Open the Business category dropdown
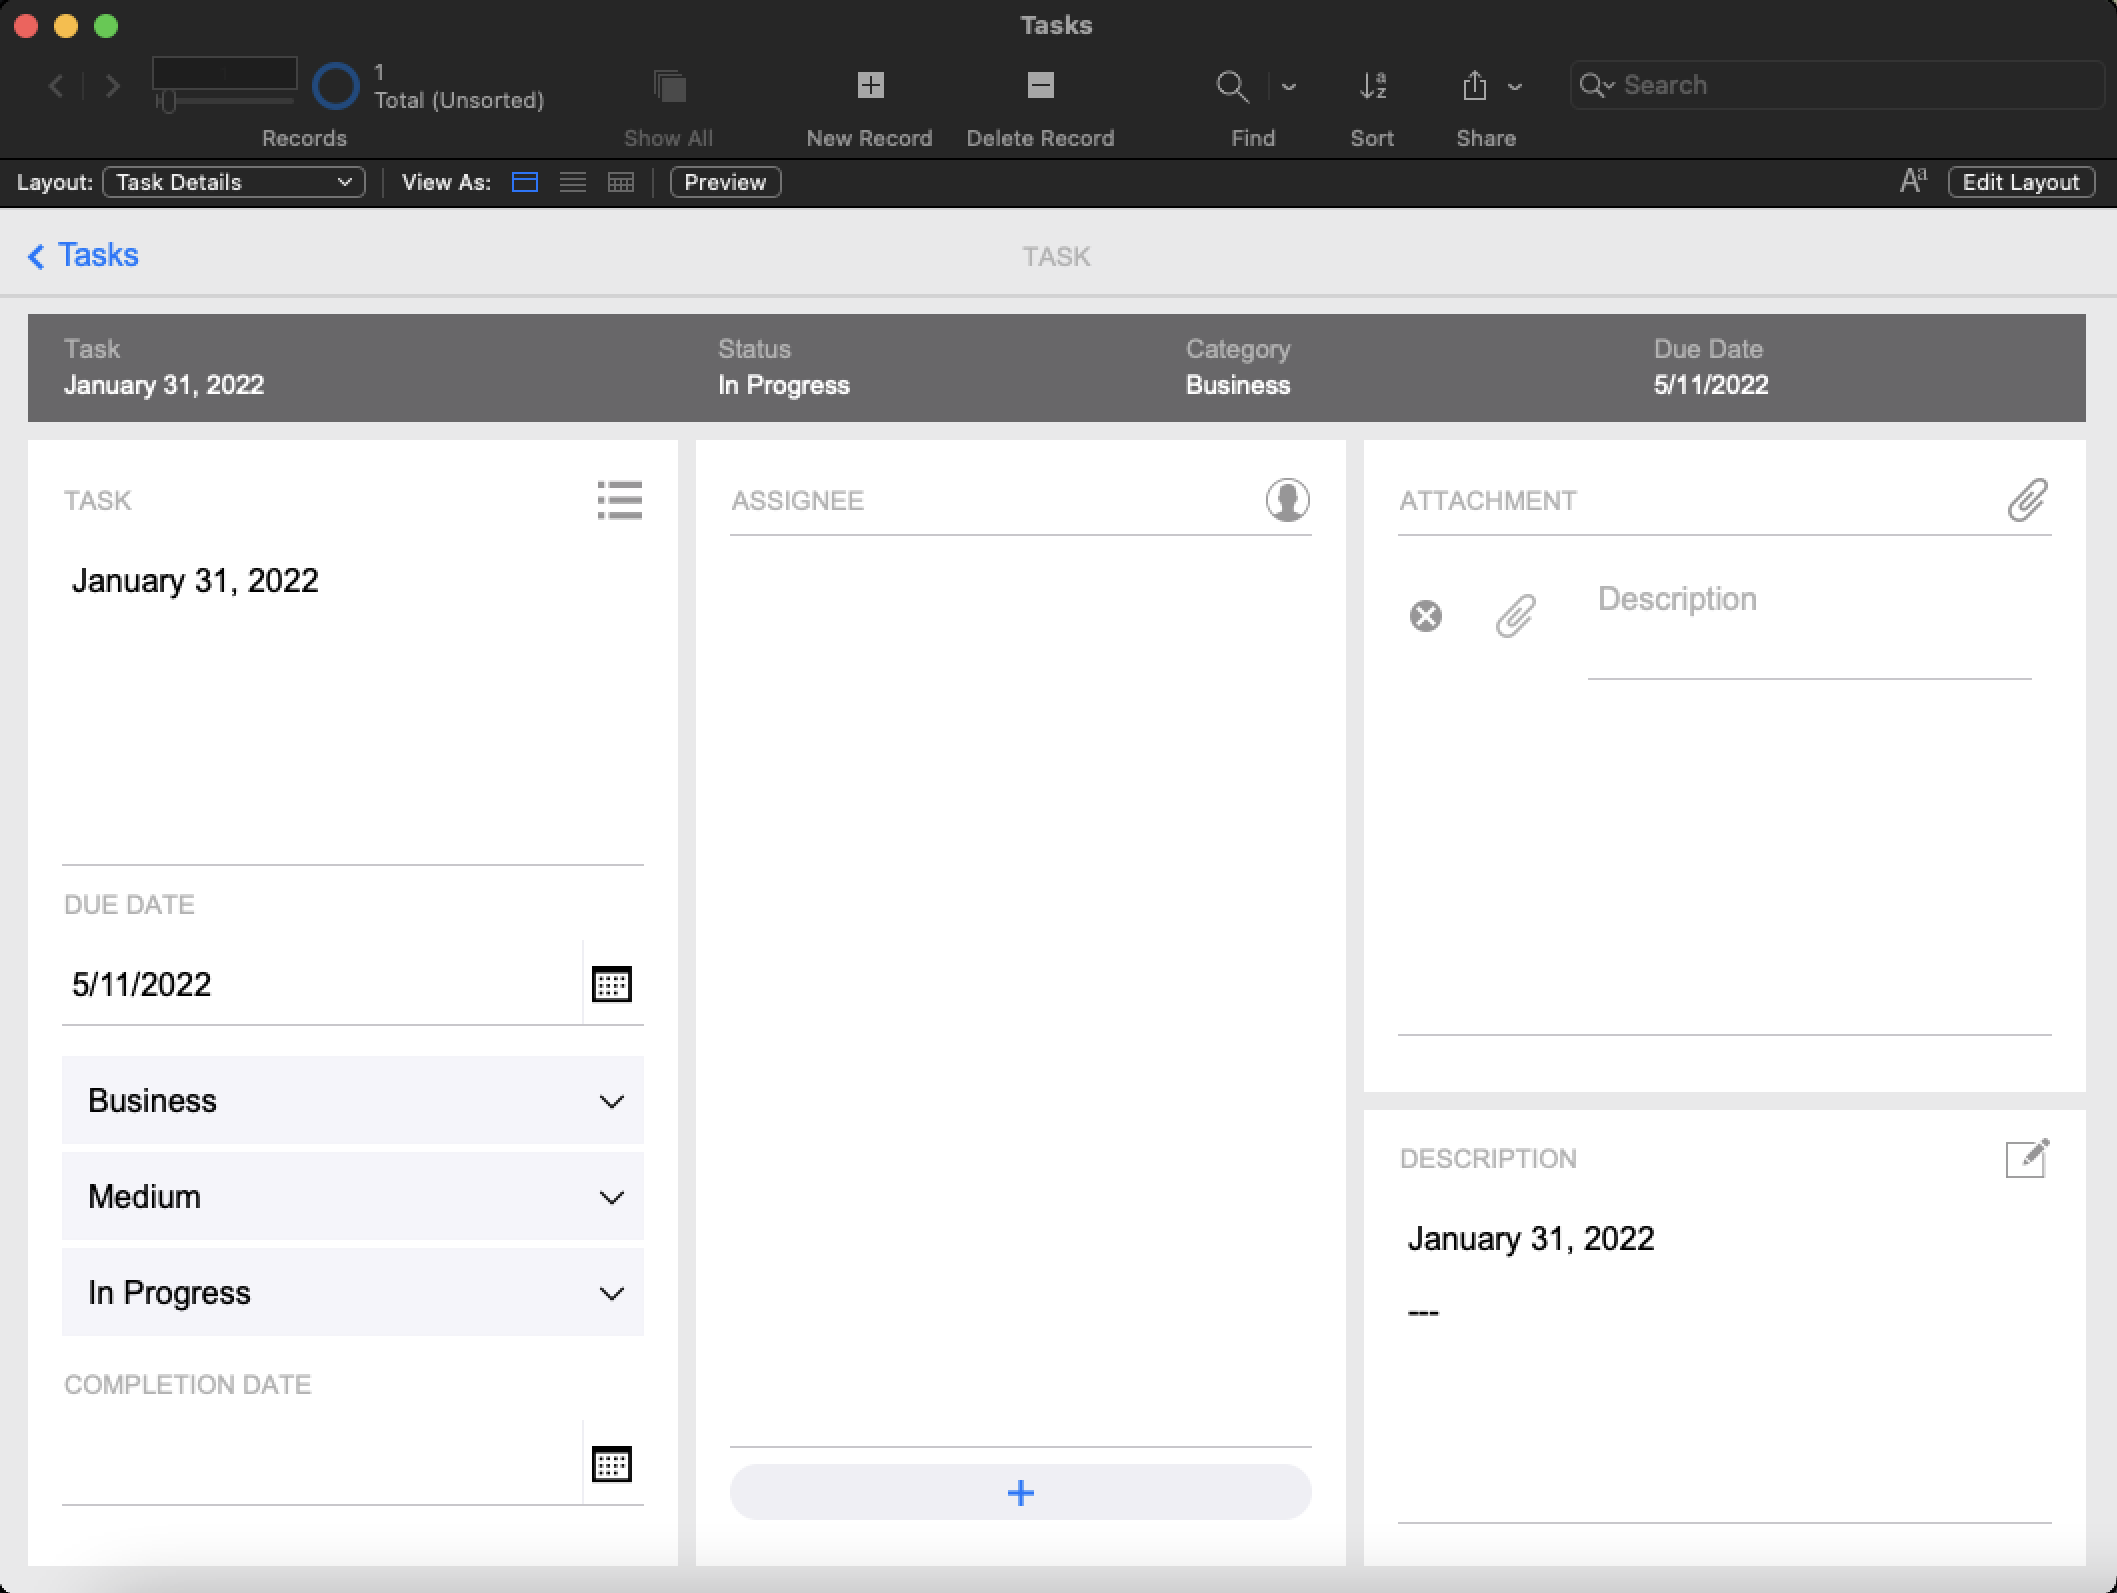 click(353, 1100)
